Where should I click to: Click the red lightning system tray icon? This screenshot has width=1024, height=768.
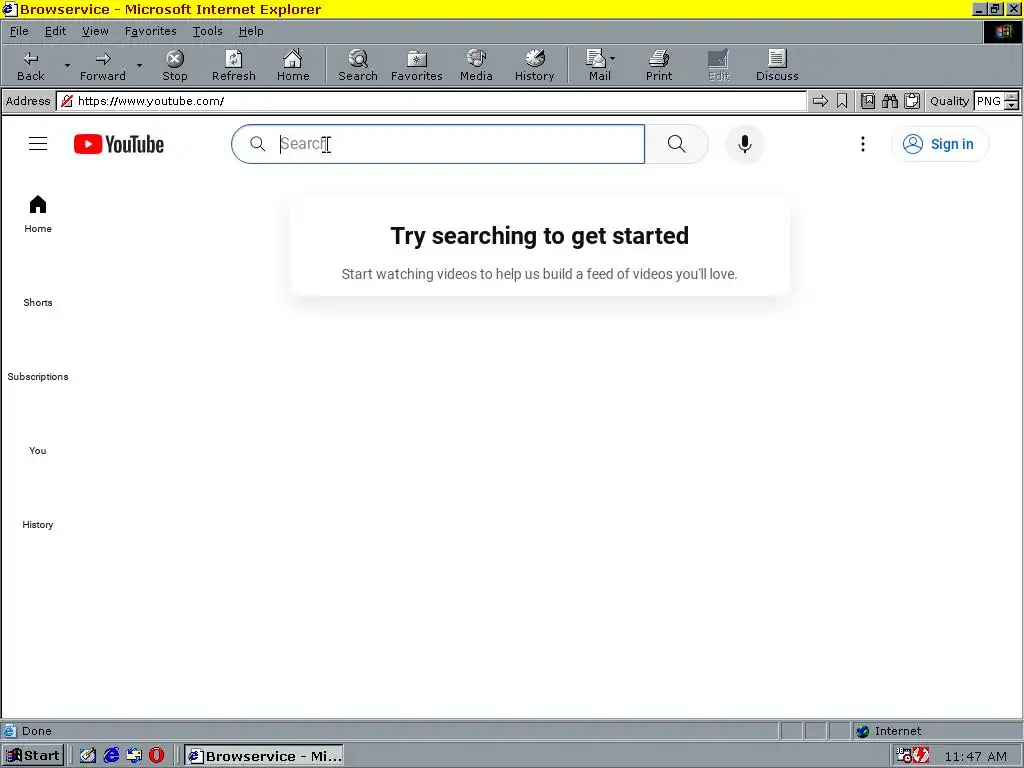(921, 756)
